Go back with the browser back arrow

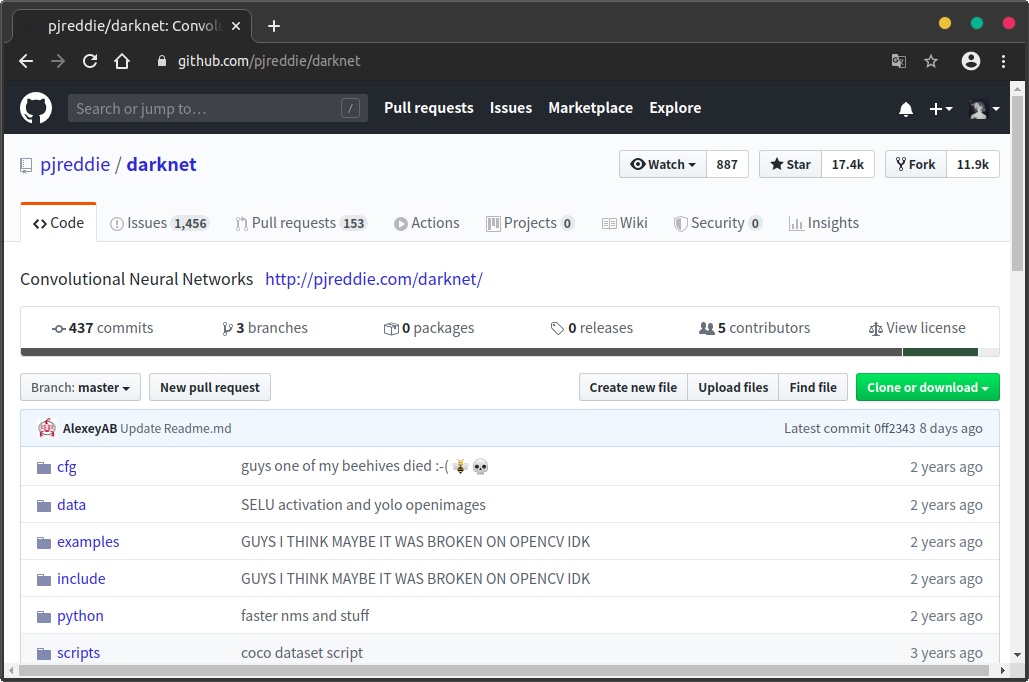click(x=26, y=61)
